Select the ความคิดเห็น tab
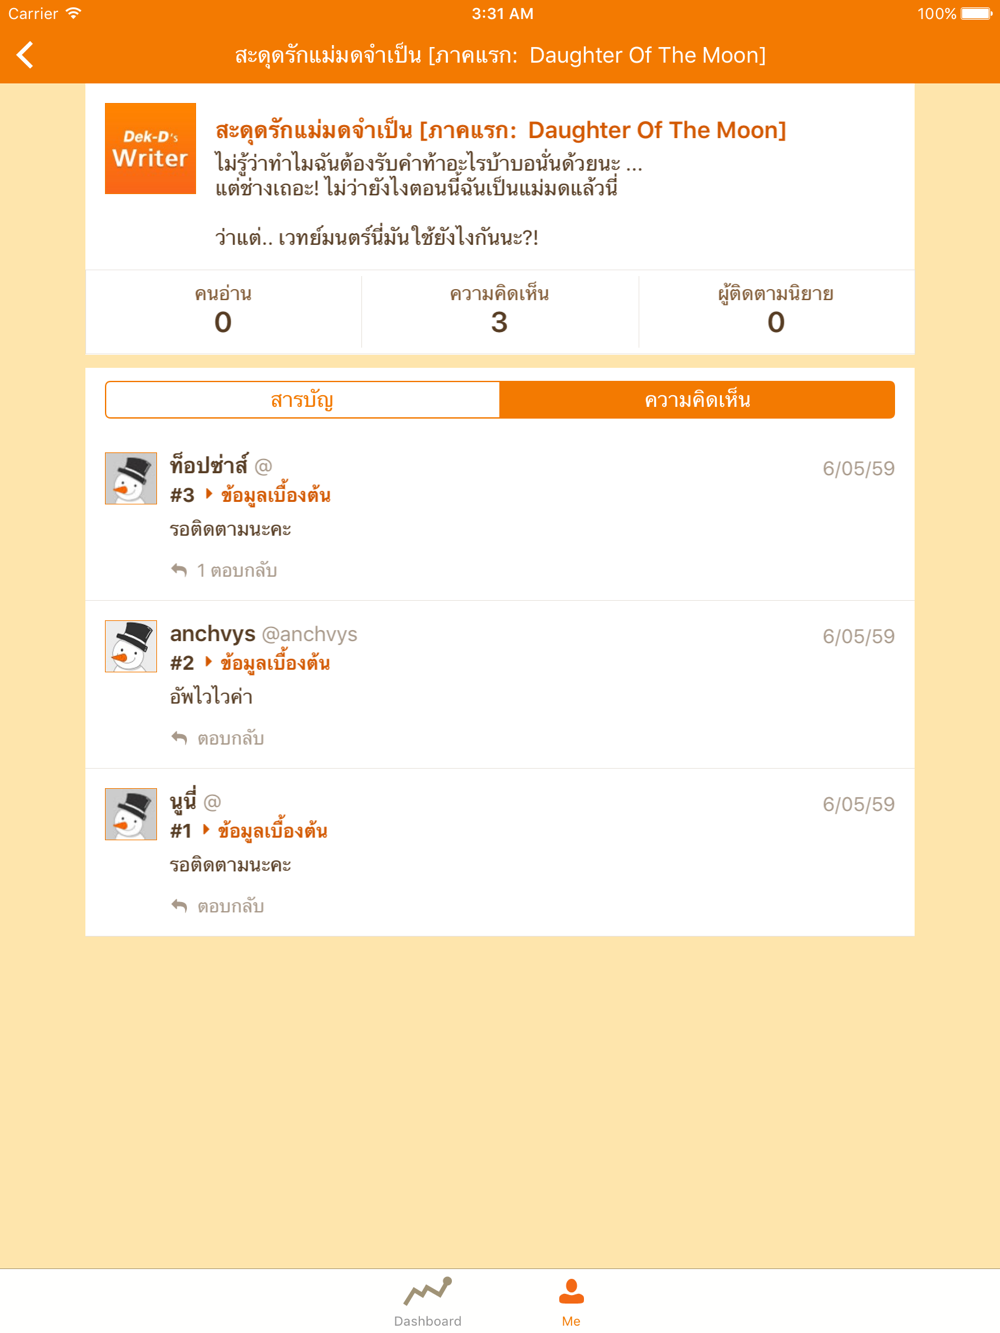Screen dimensions: 1000x1333 click(x=697, y=400)
